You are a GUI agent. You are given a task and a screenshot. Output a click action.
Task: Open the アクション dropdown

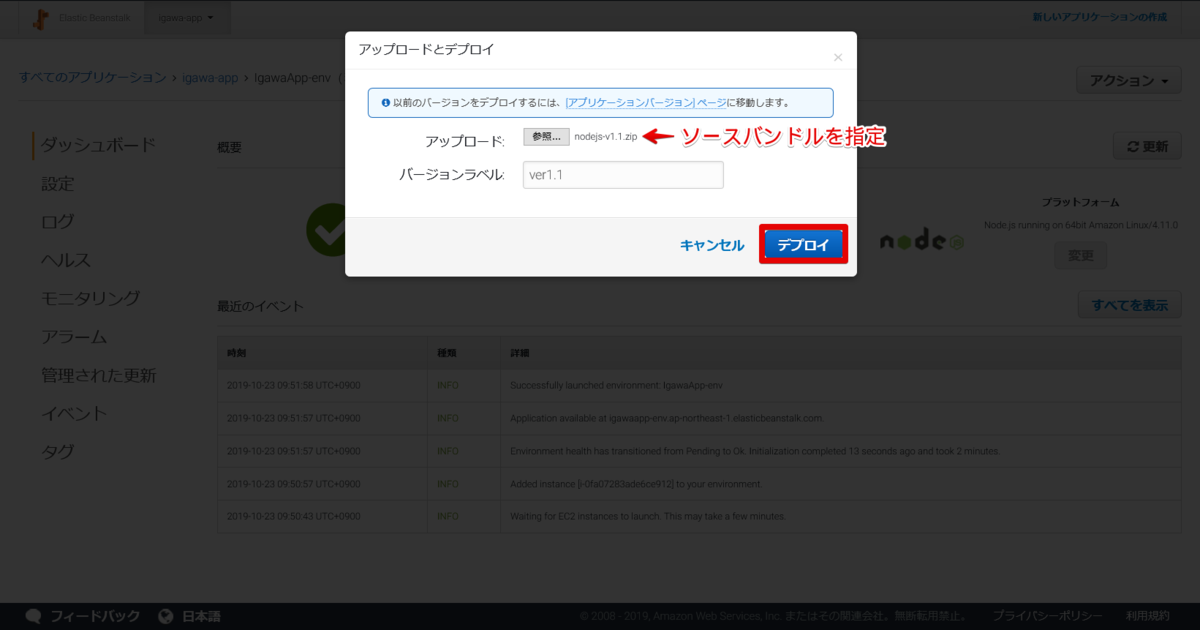tap(1128, 80)
